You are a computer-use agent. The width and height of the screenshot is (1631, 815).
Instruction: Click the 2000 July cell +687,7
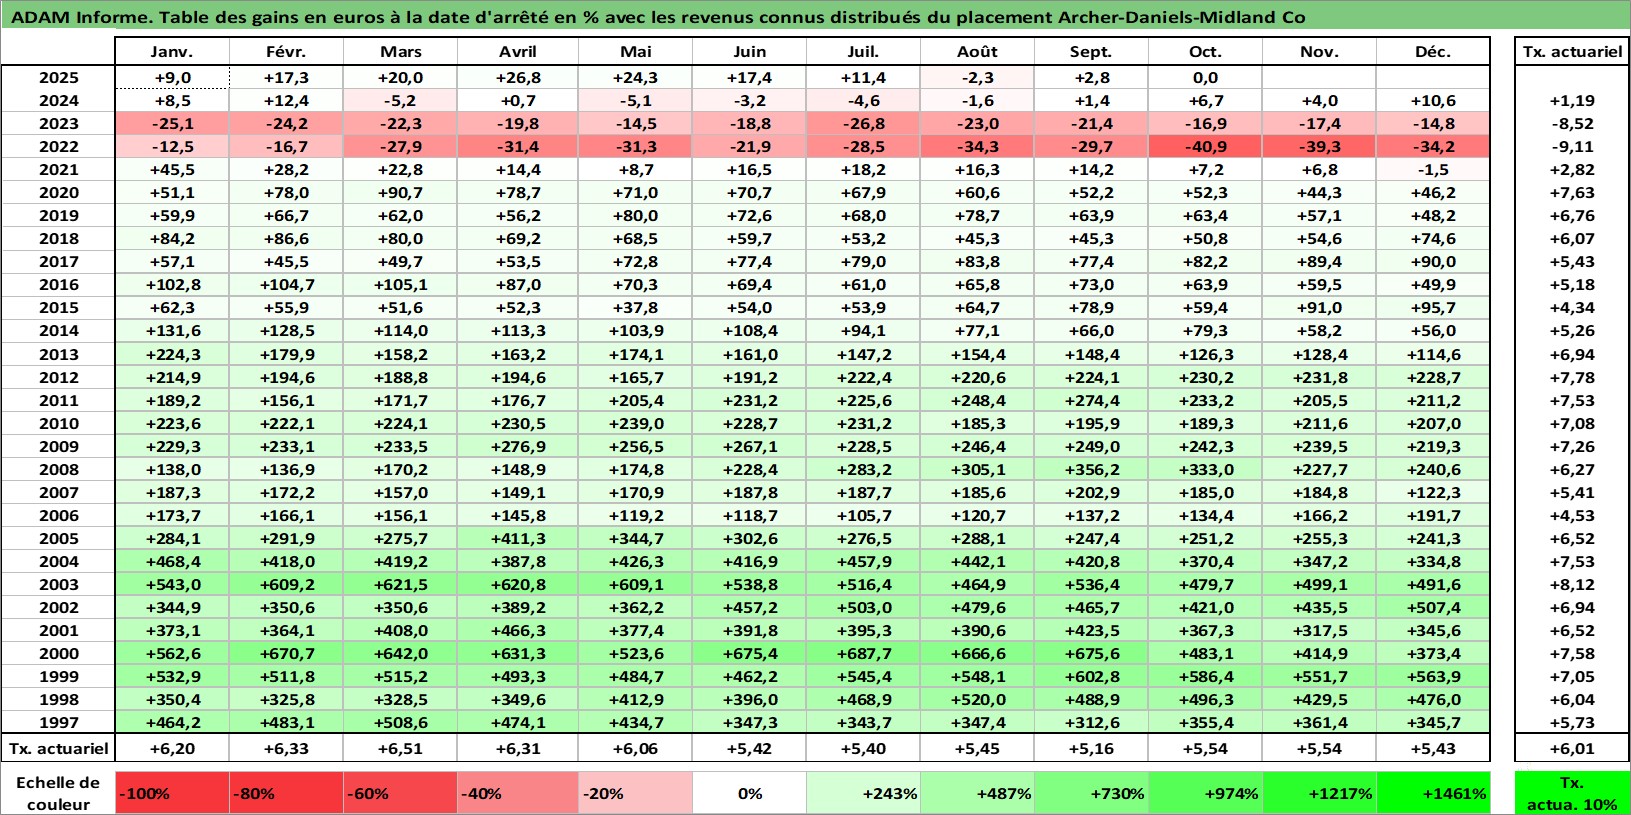coord(863,654)
